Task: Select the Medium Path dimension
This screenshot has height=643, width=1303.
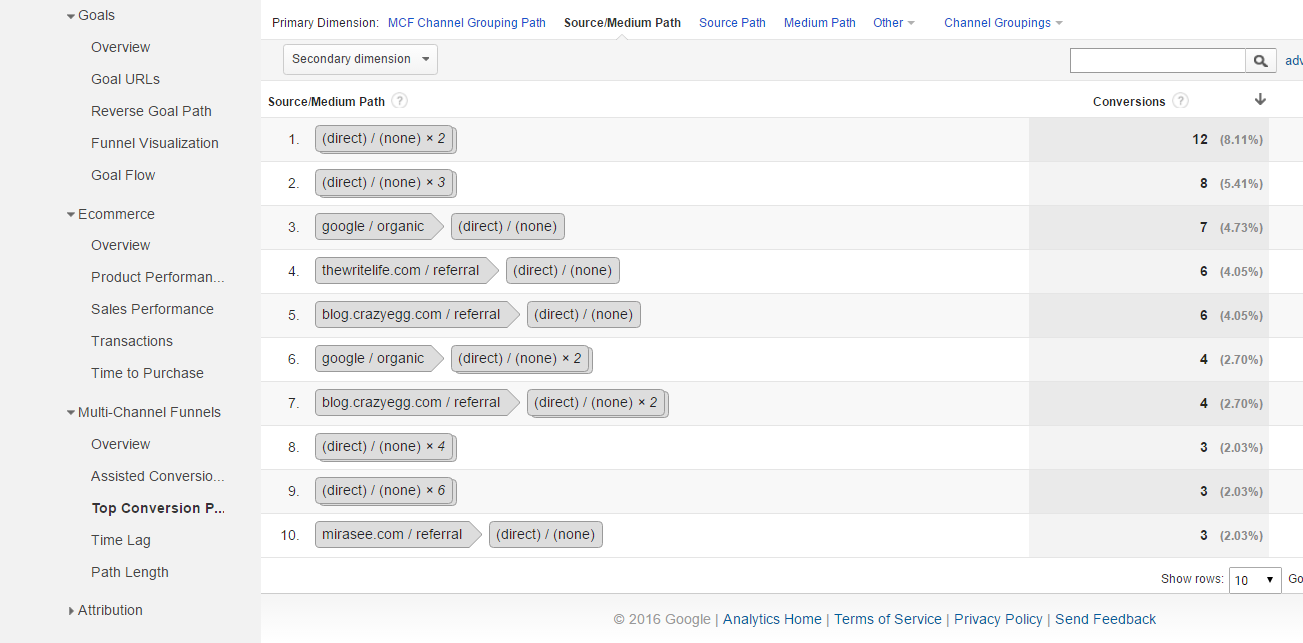Action: [x=819, y=23]
